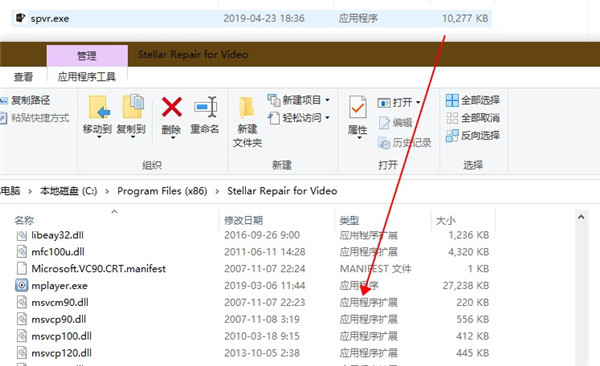The image size is (600, 366).
Task: Click the date 2019-04-23 18:36 of spvr.exe
Action: pyautogui.click(x=264, y=18)
